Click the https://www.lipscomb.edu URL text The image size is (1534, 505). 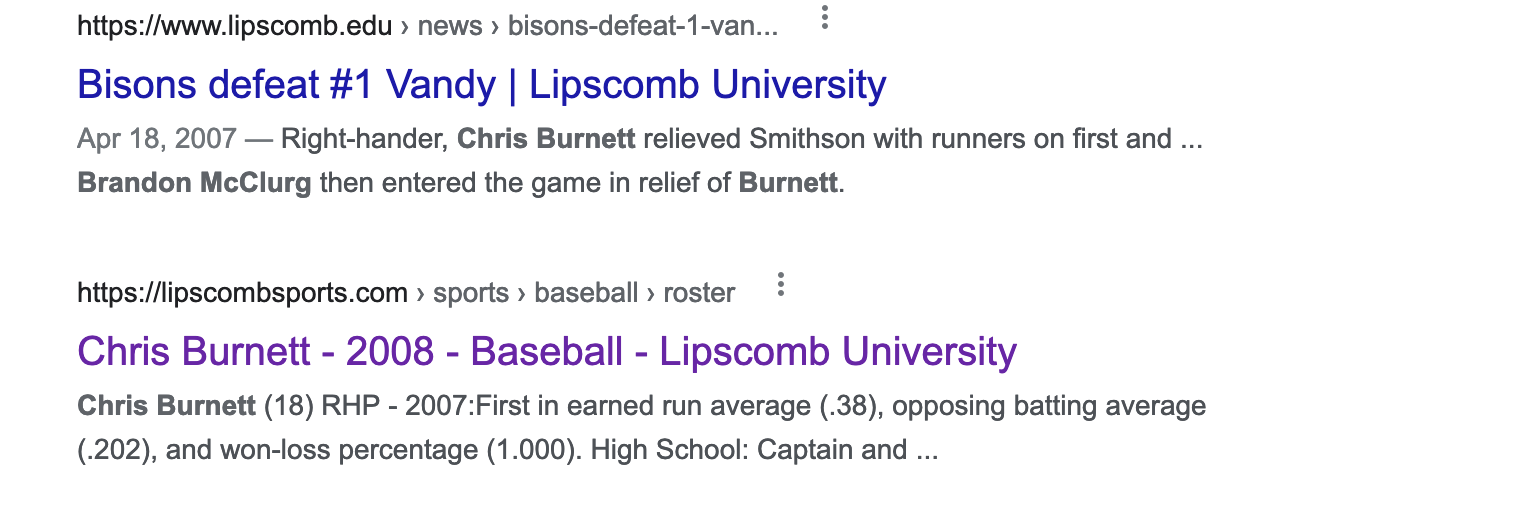click(234, 25)
